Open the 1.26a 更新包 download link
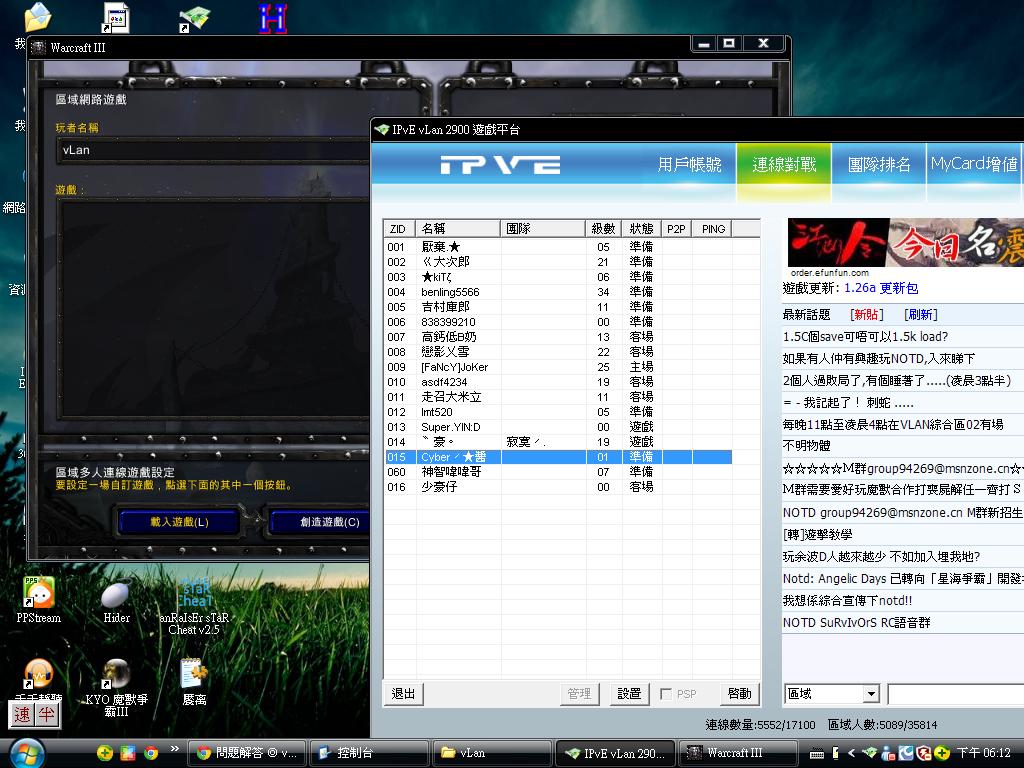The width and height of the screenshot is (1024, 768). pyautogui.click(x=881, y=288)
